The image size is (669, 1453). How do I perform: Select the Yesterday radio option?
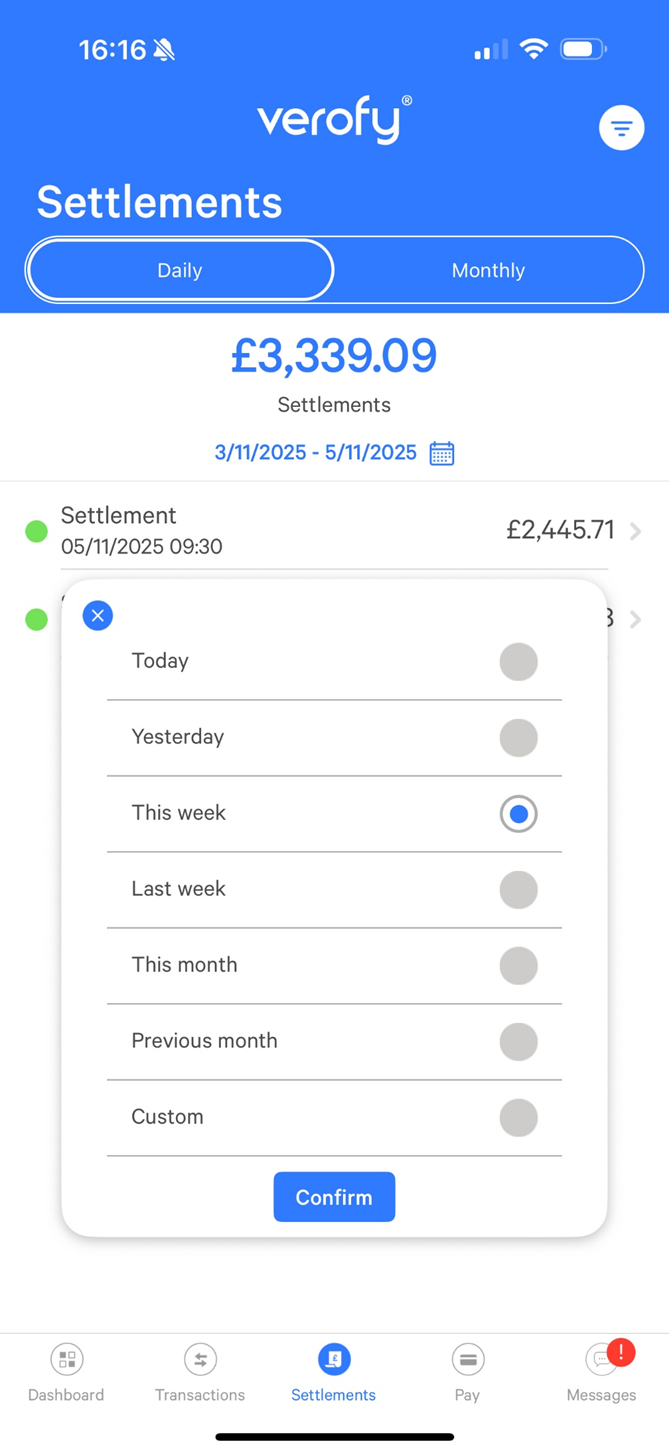(x=518, y=738)
